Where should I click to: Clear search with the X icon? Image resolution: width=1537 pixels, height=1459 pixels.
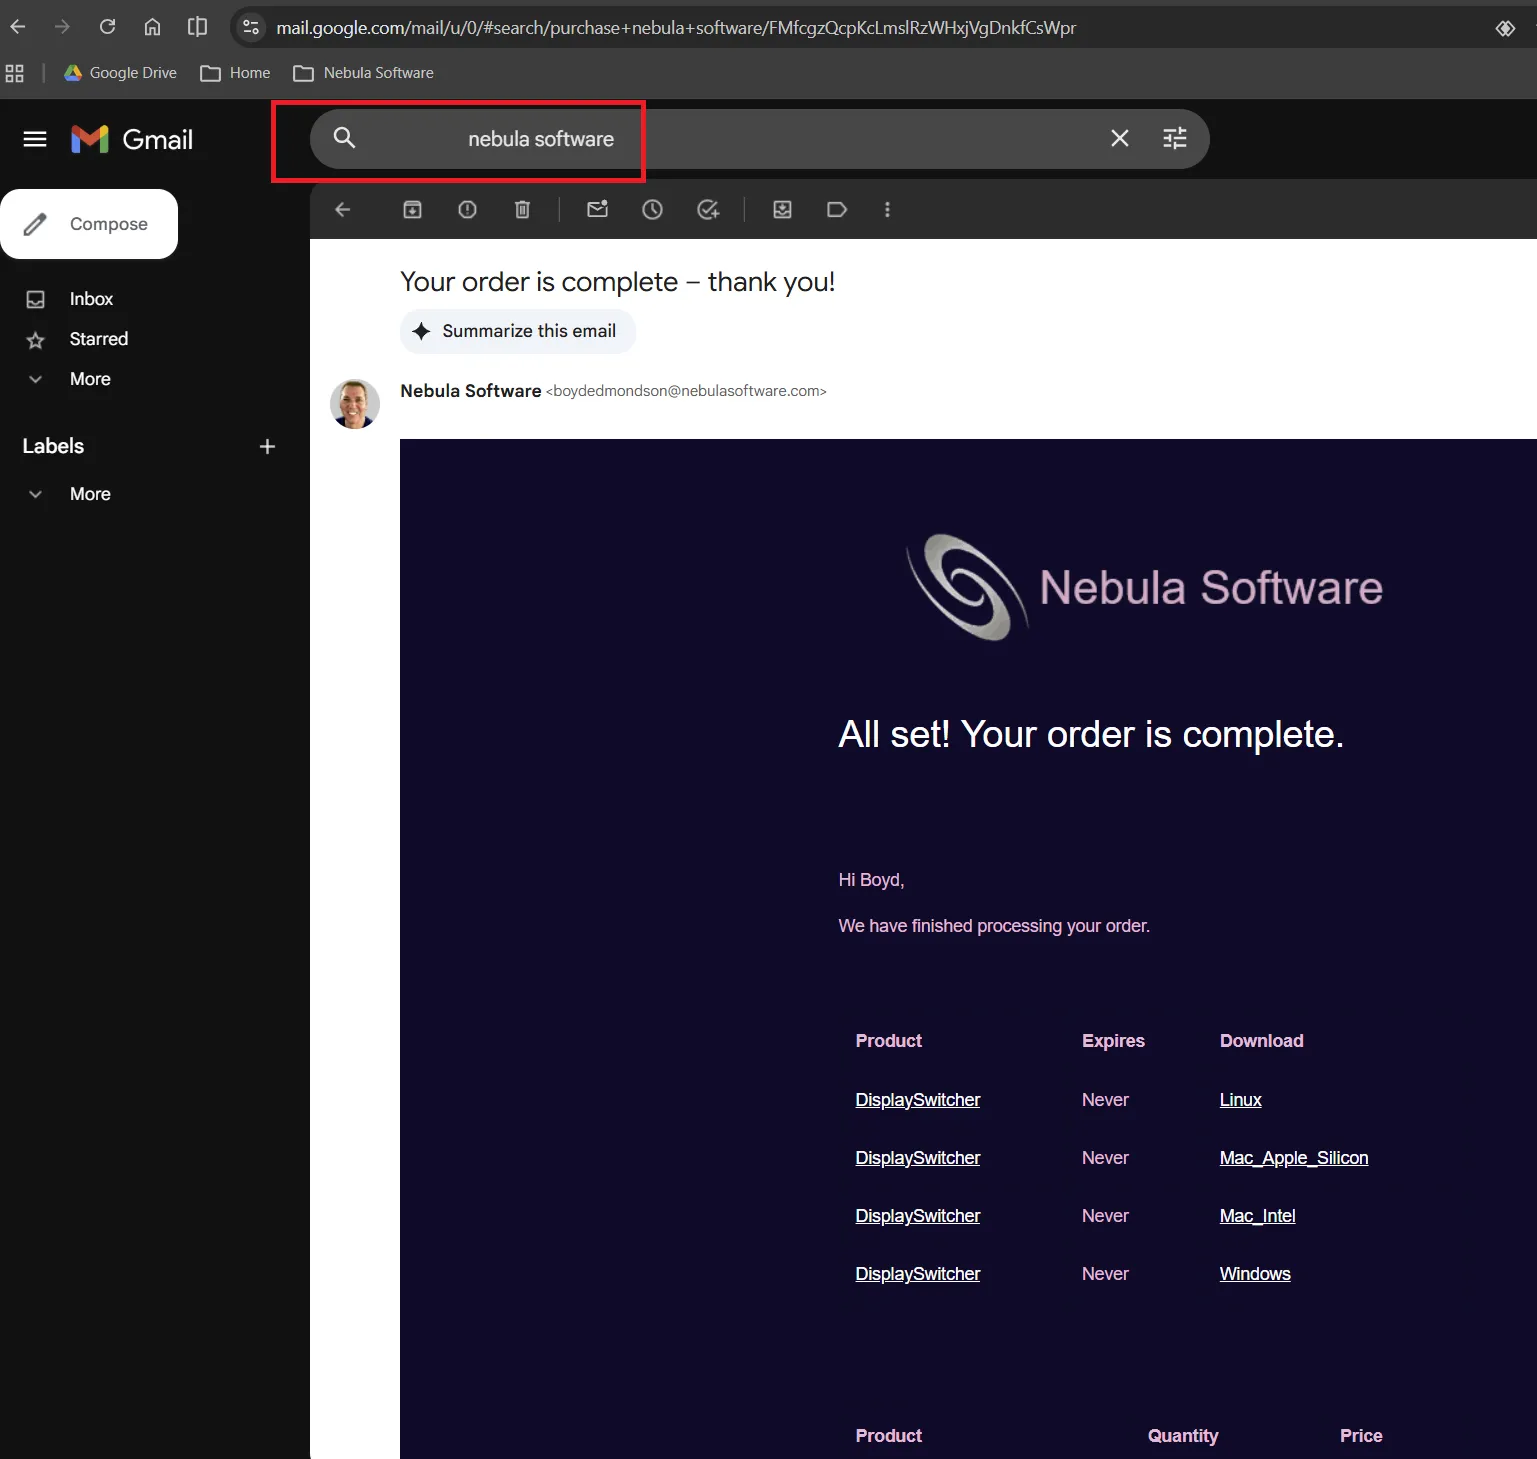tap(1120, 138)
